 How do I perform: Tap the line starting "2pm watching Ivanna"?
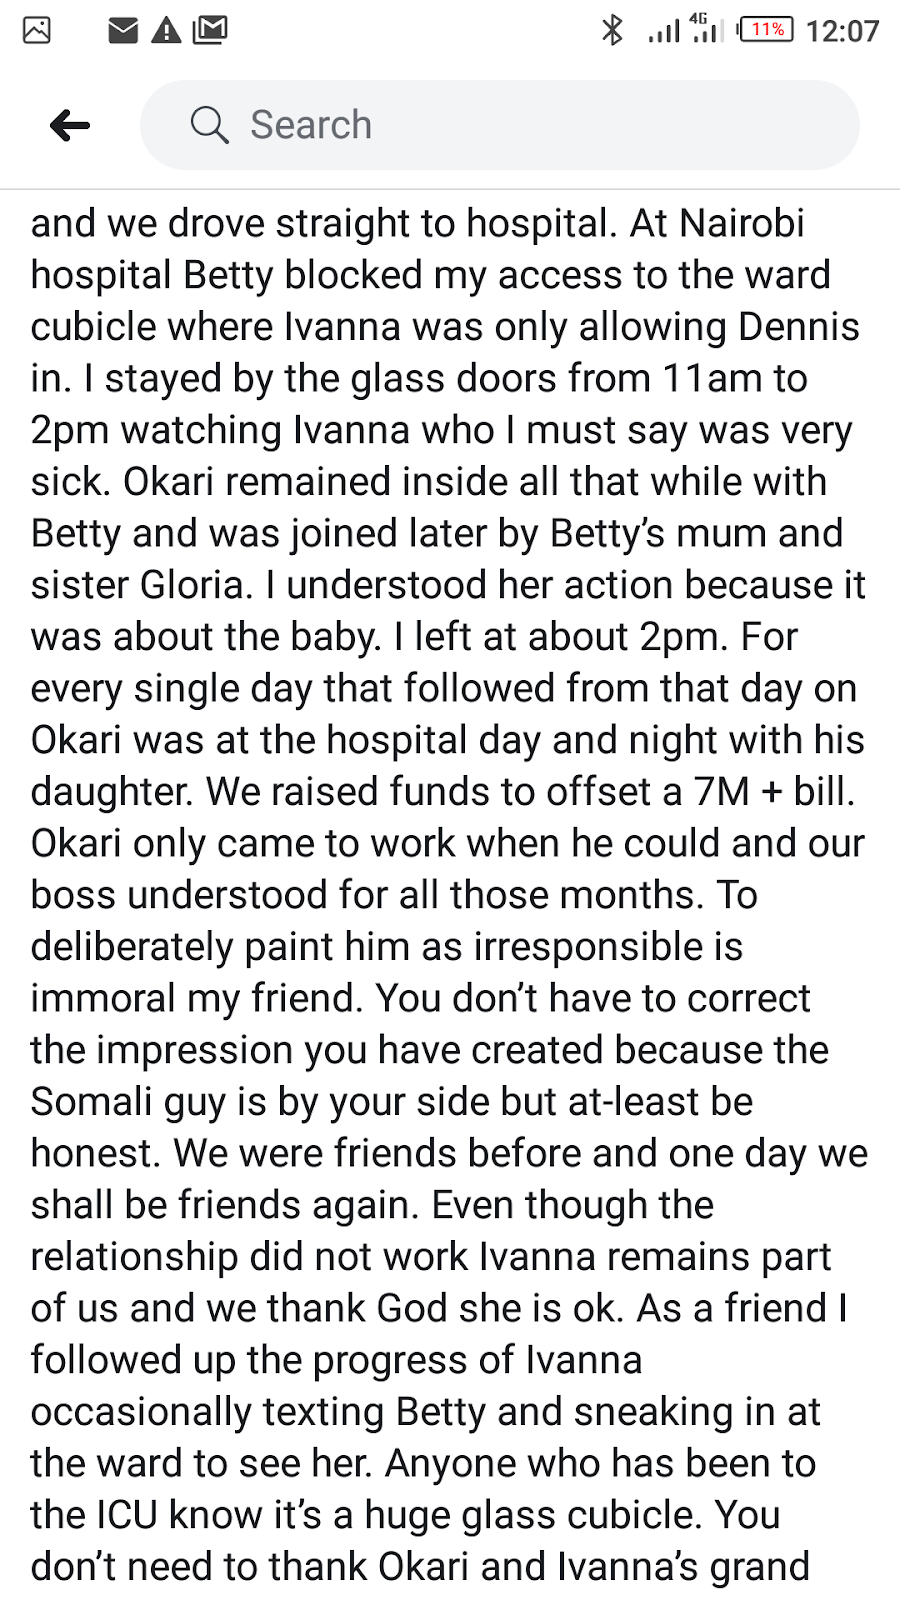coord(442,431)
